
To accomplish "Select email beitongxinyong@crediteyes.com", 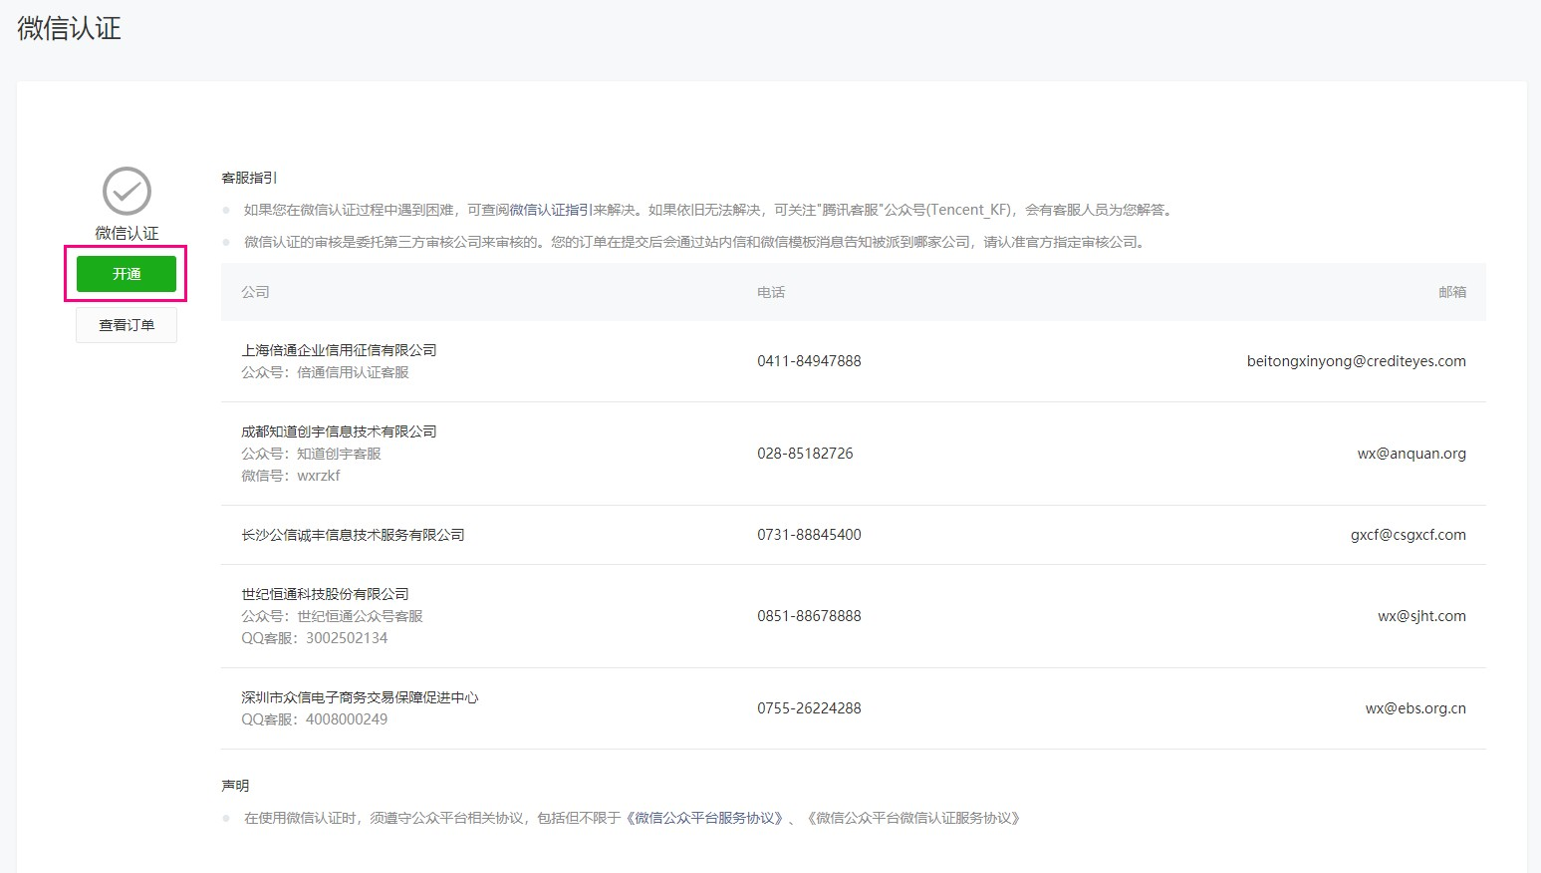I will coord(1356,361).
